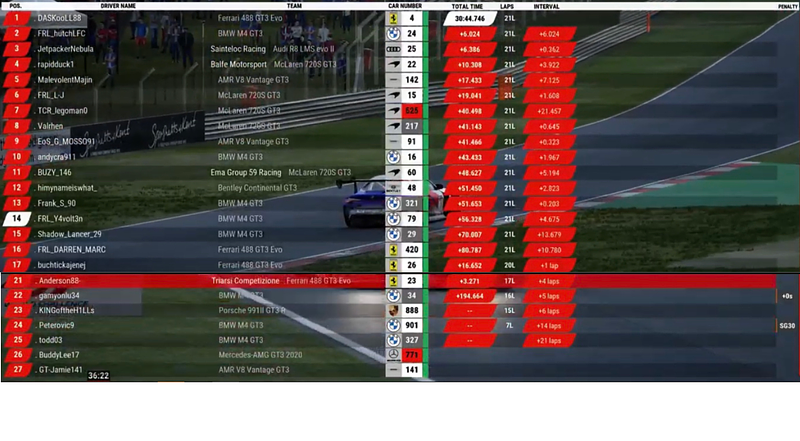Click the CAR NUMBER column header
The width and height of the screenshot is (800, 441).
point(405,6)
